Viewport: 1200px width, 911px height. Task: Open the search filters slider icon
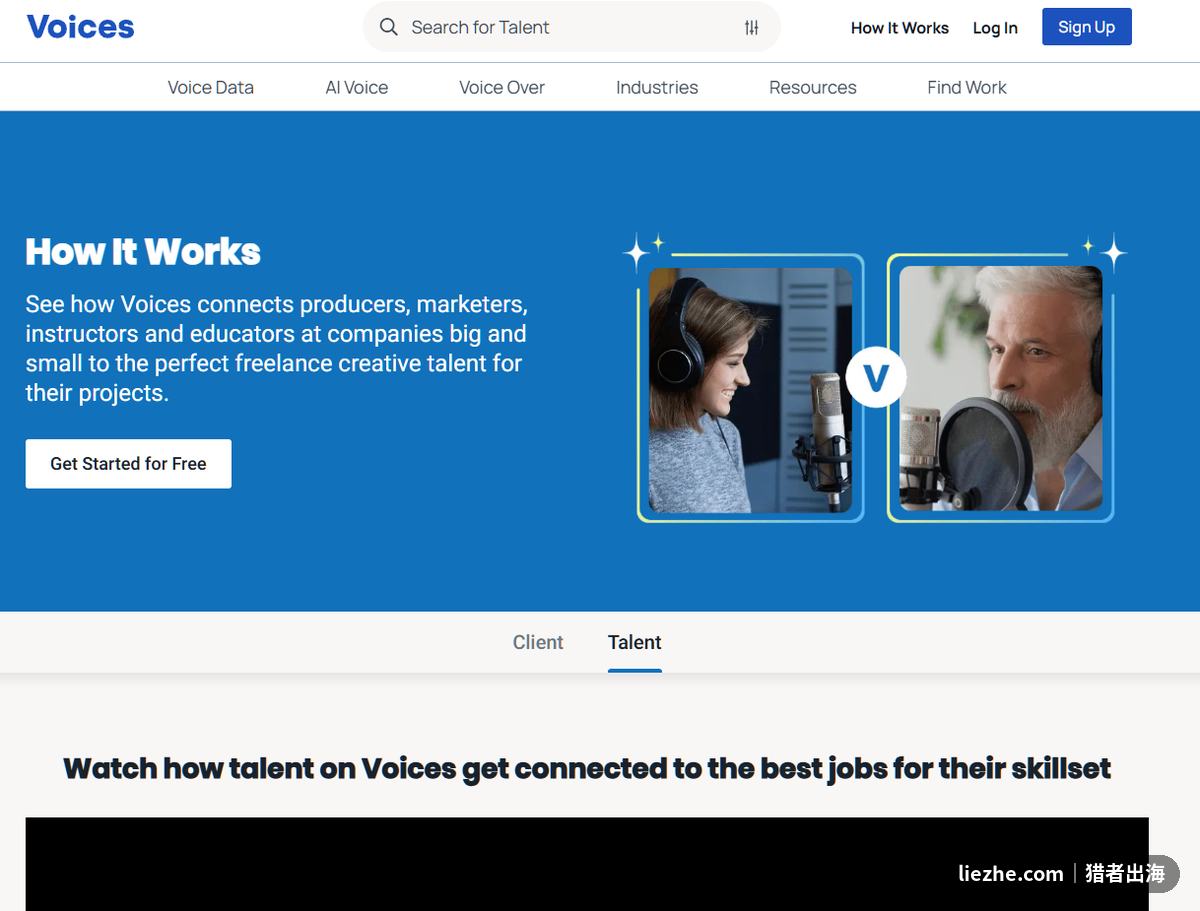coord(752,28)
